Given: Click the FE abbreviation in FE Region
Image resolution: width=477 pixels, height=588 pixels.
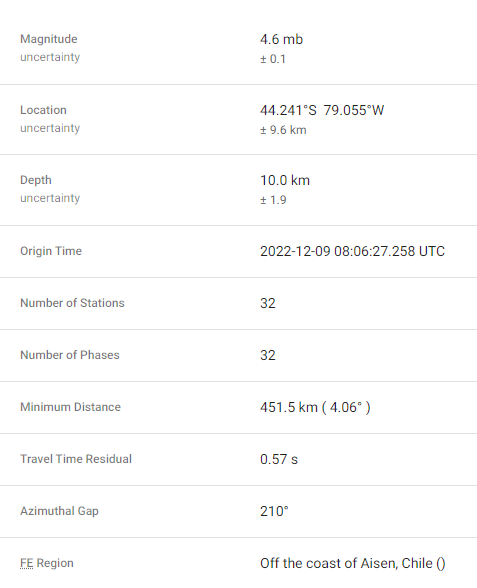Looking at the screenshot, I should point(27,563).
